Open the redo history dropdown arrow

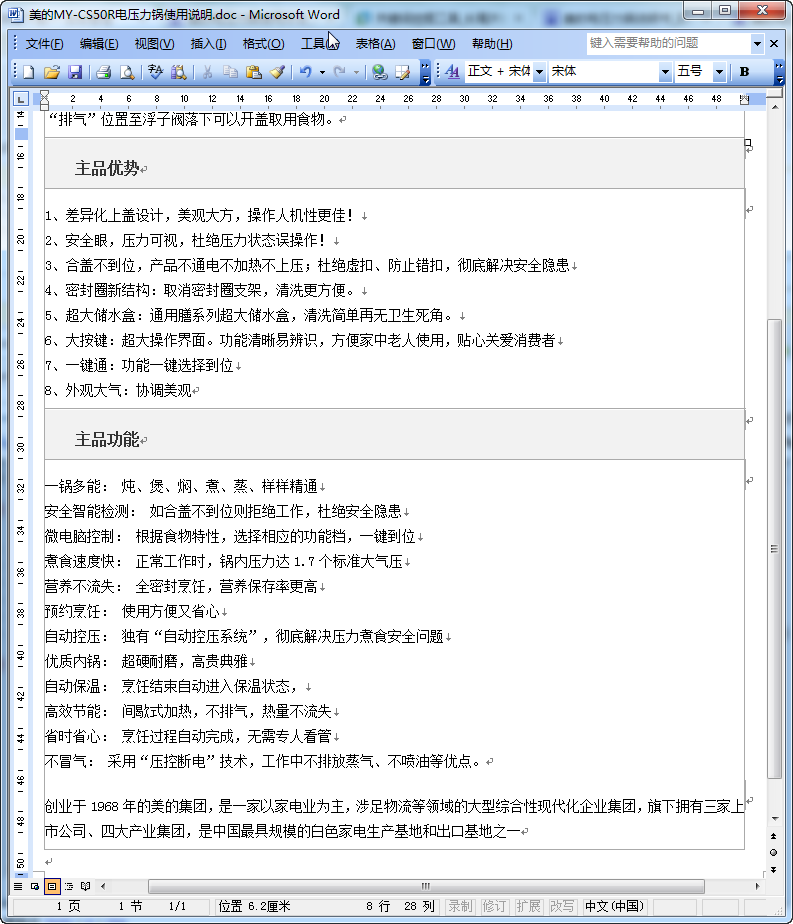coord(356,72)
